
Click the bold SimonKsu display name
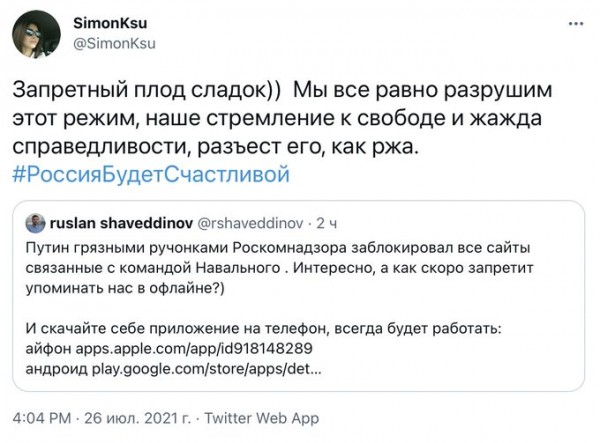click(x=110, y=23)
